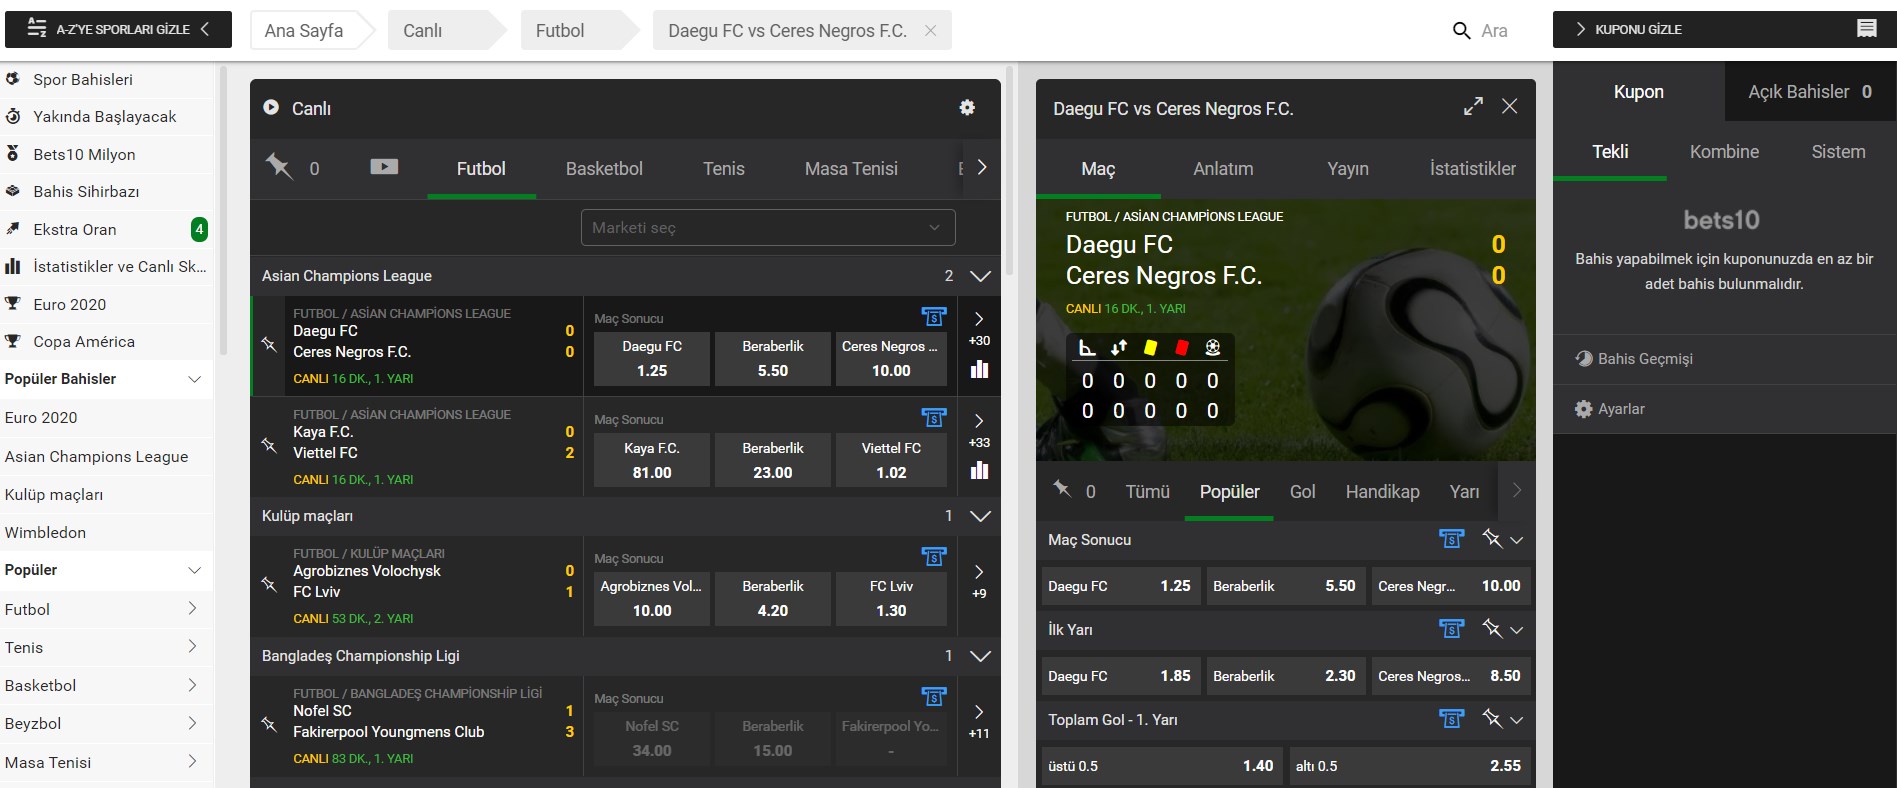Screen dimensions: 1897x788
Task: Pin the Nofel SC vs Fakirerpool match
Action: [269, 724]
